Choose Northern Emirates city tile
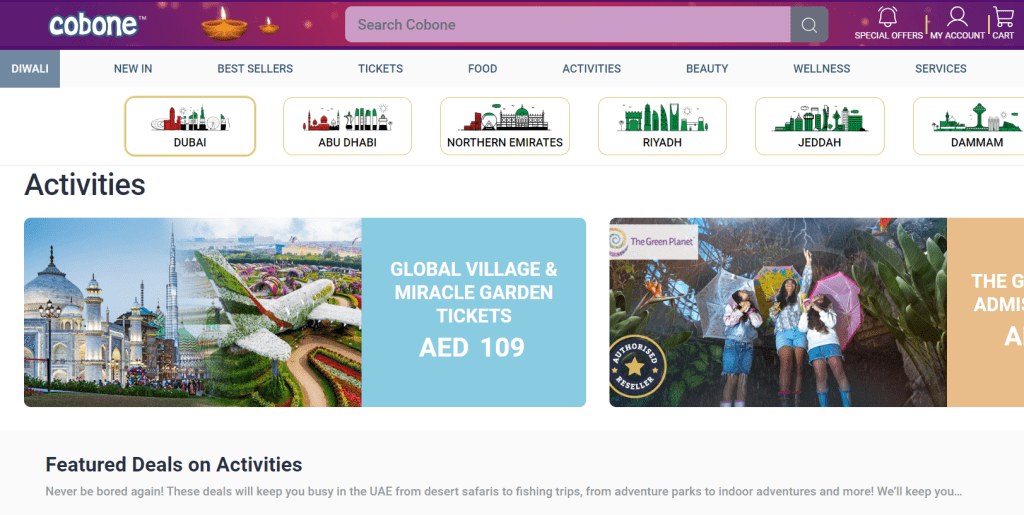 505,126
